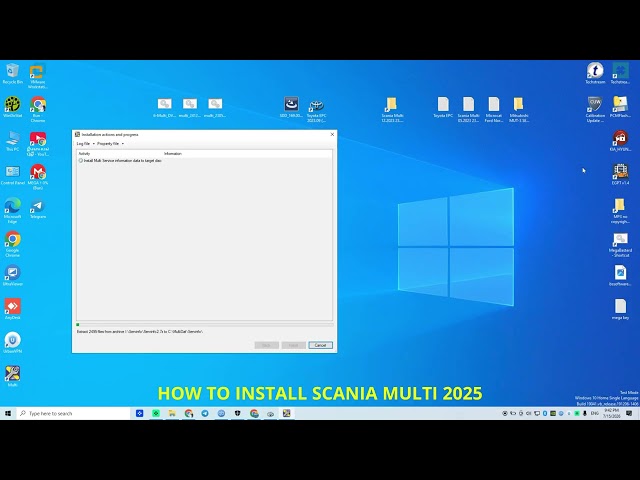Open the WinDirStat desktop icon
The width and height of the screenshot is (640, 480).
13,107
